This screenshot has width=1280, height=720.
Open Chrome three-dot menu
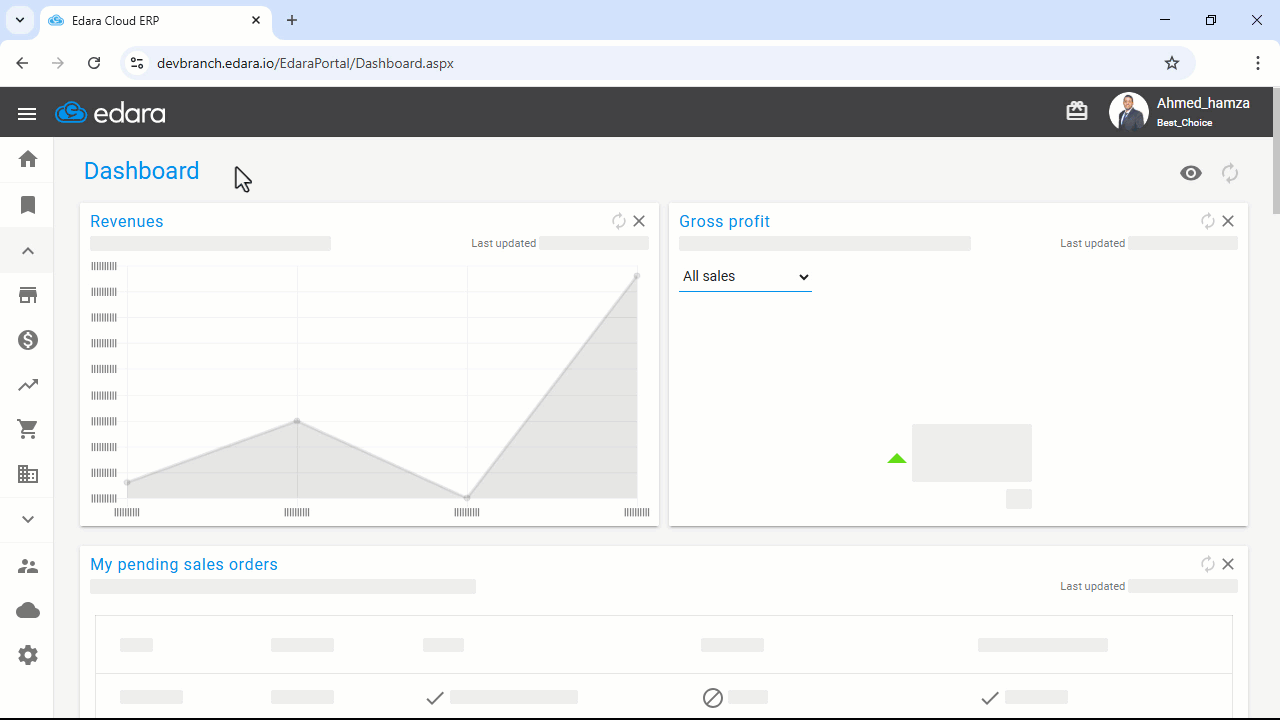coord(1258,63)
